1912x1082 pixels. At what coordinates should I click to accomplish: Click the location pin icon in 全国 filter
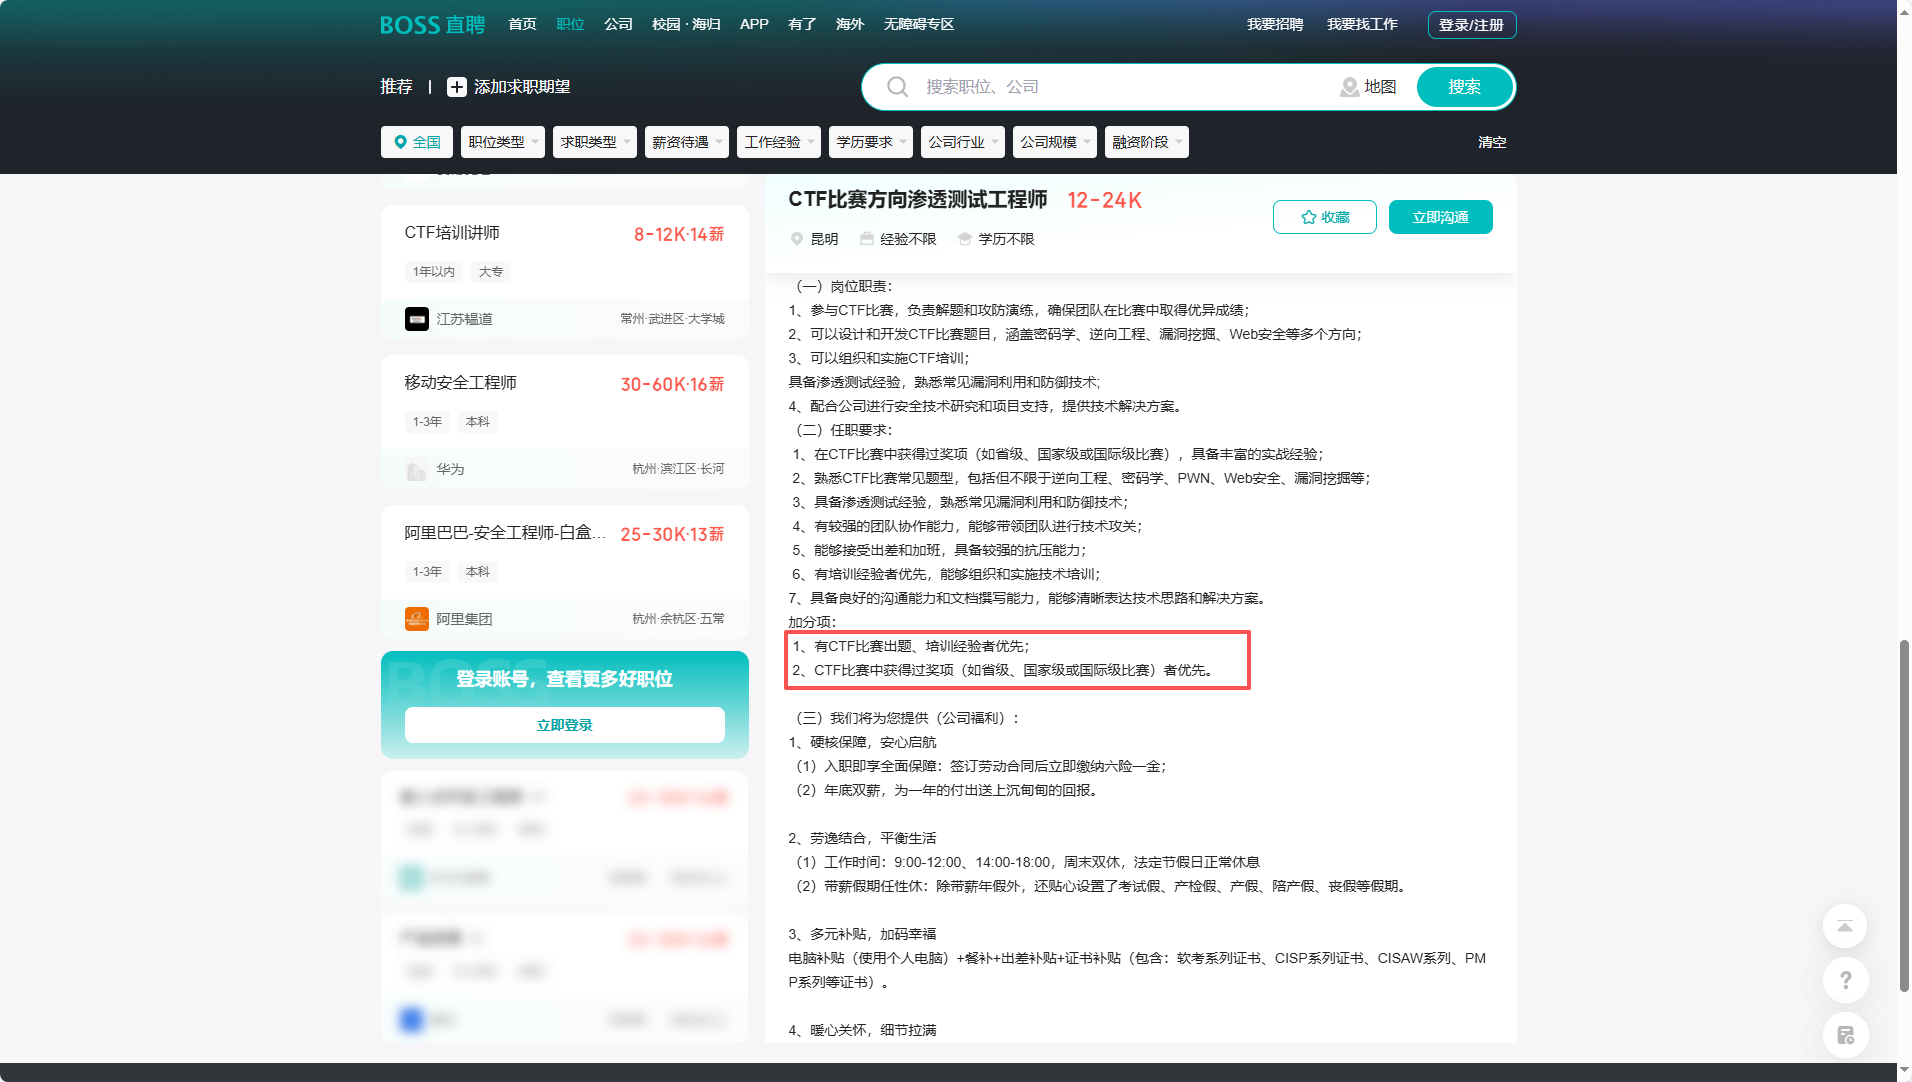pos(399,141)
